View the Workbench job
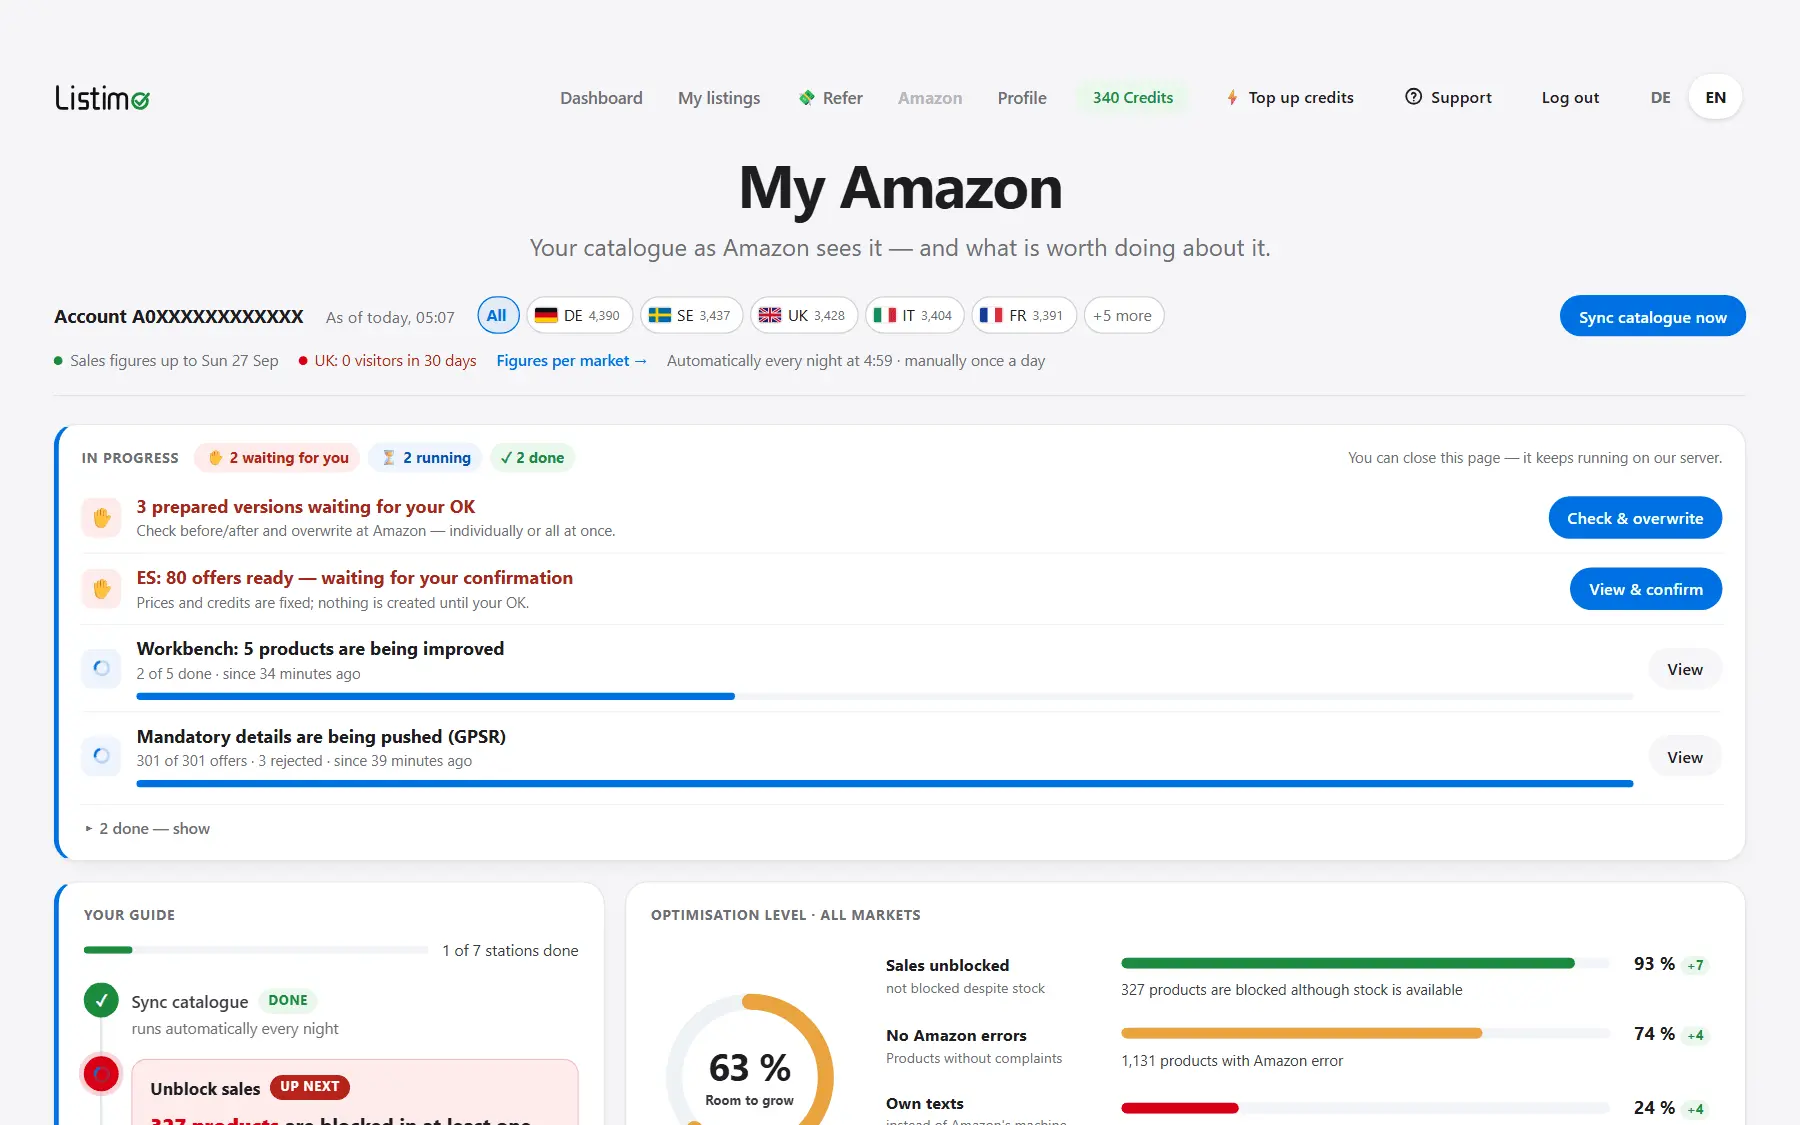The width and height of the screenshot is (1800, 1125). [x=1684, y=670]
